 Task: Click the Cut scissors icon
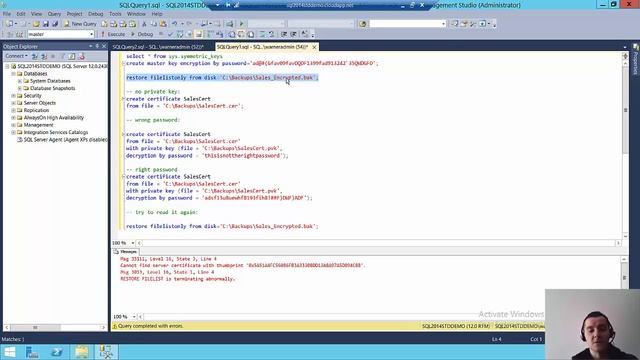(x=144, y=24)
